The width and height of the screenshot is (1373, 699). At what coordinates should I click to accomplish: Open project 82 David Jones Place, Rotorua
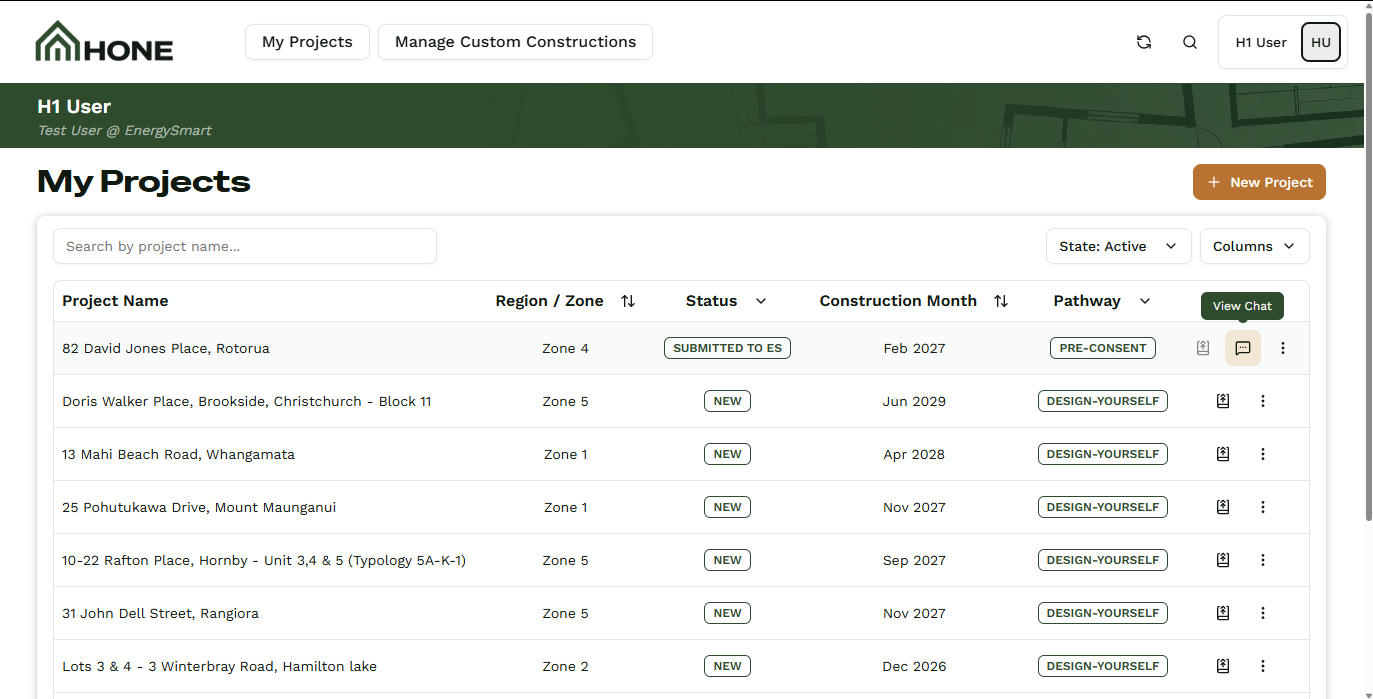(166, 348)
